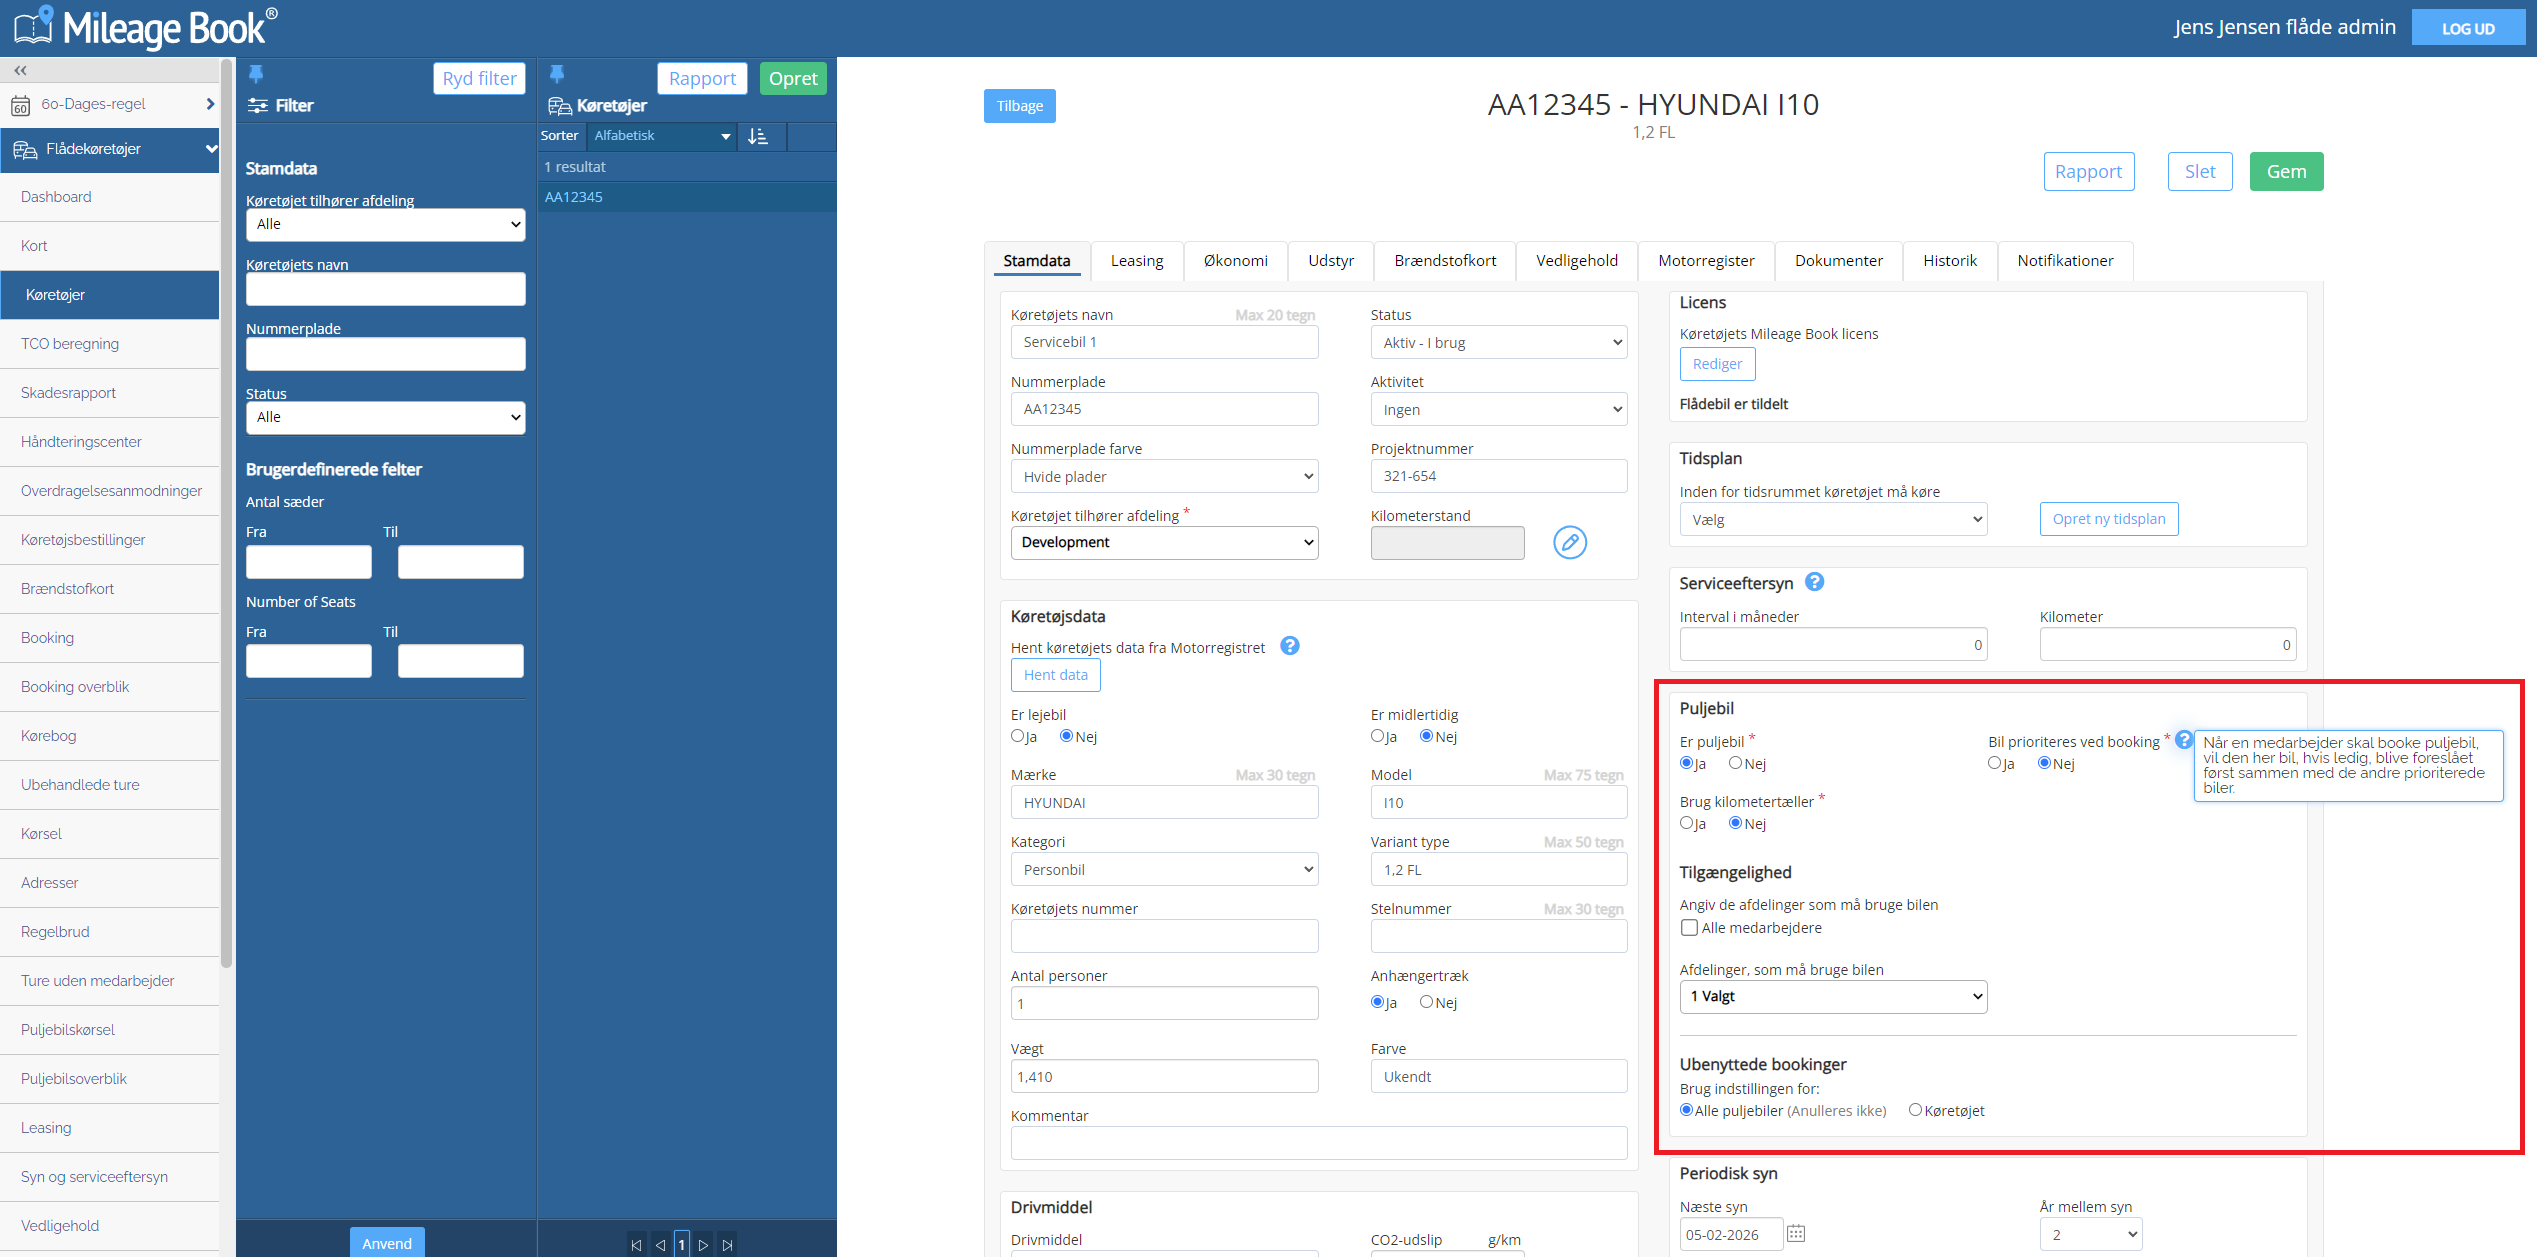Image resolution: width=2537 pixels, height=1257 pixels.
Task: Click Køretøjets navn field Servicebil 1
Action: pos(1165,342)
